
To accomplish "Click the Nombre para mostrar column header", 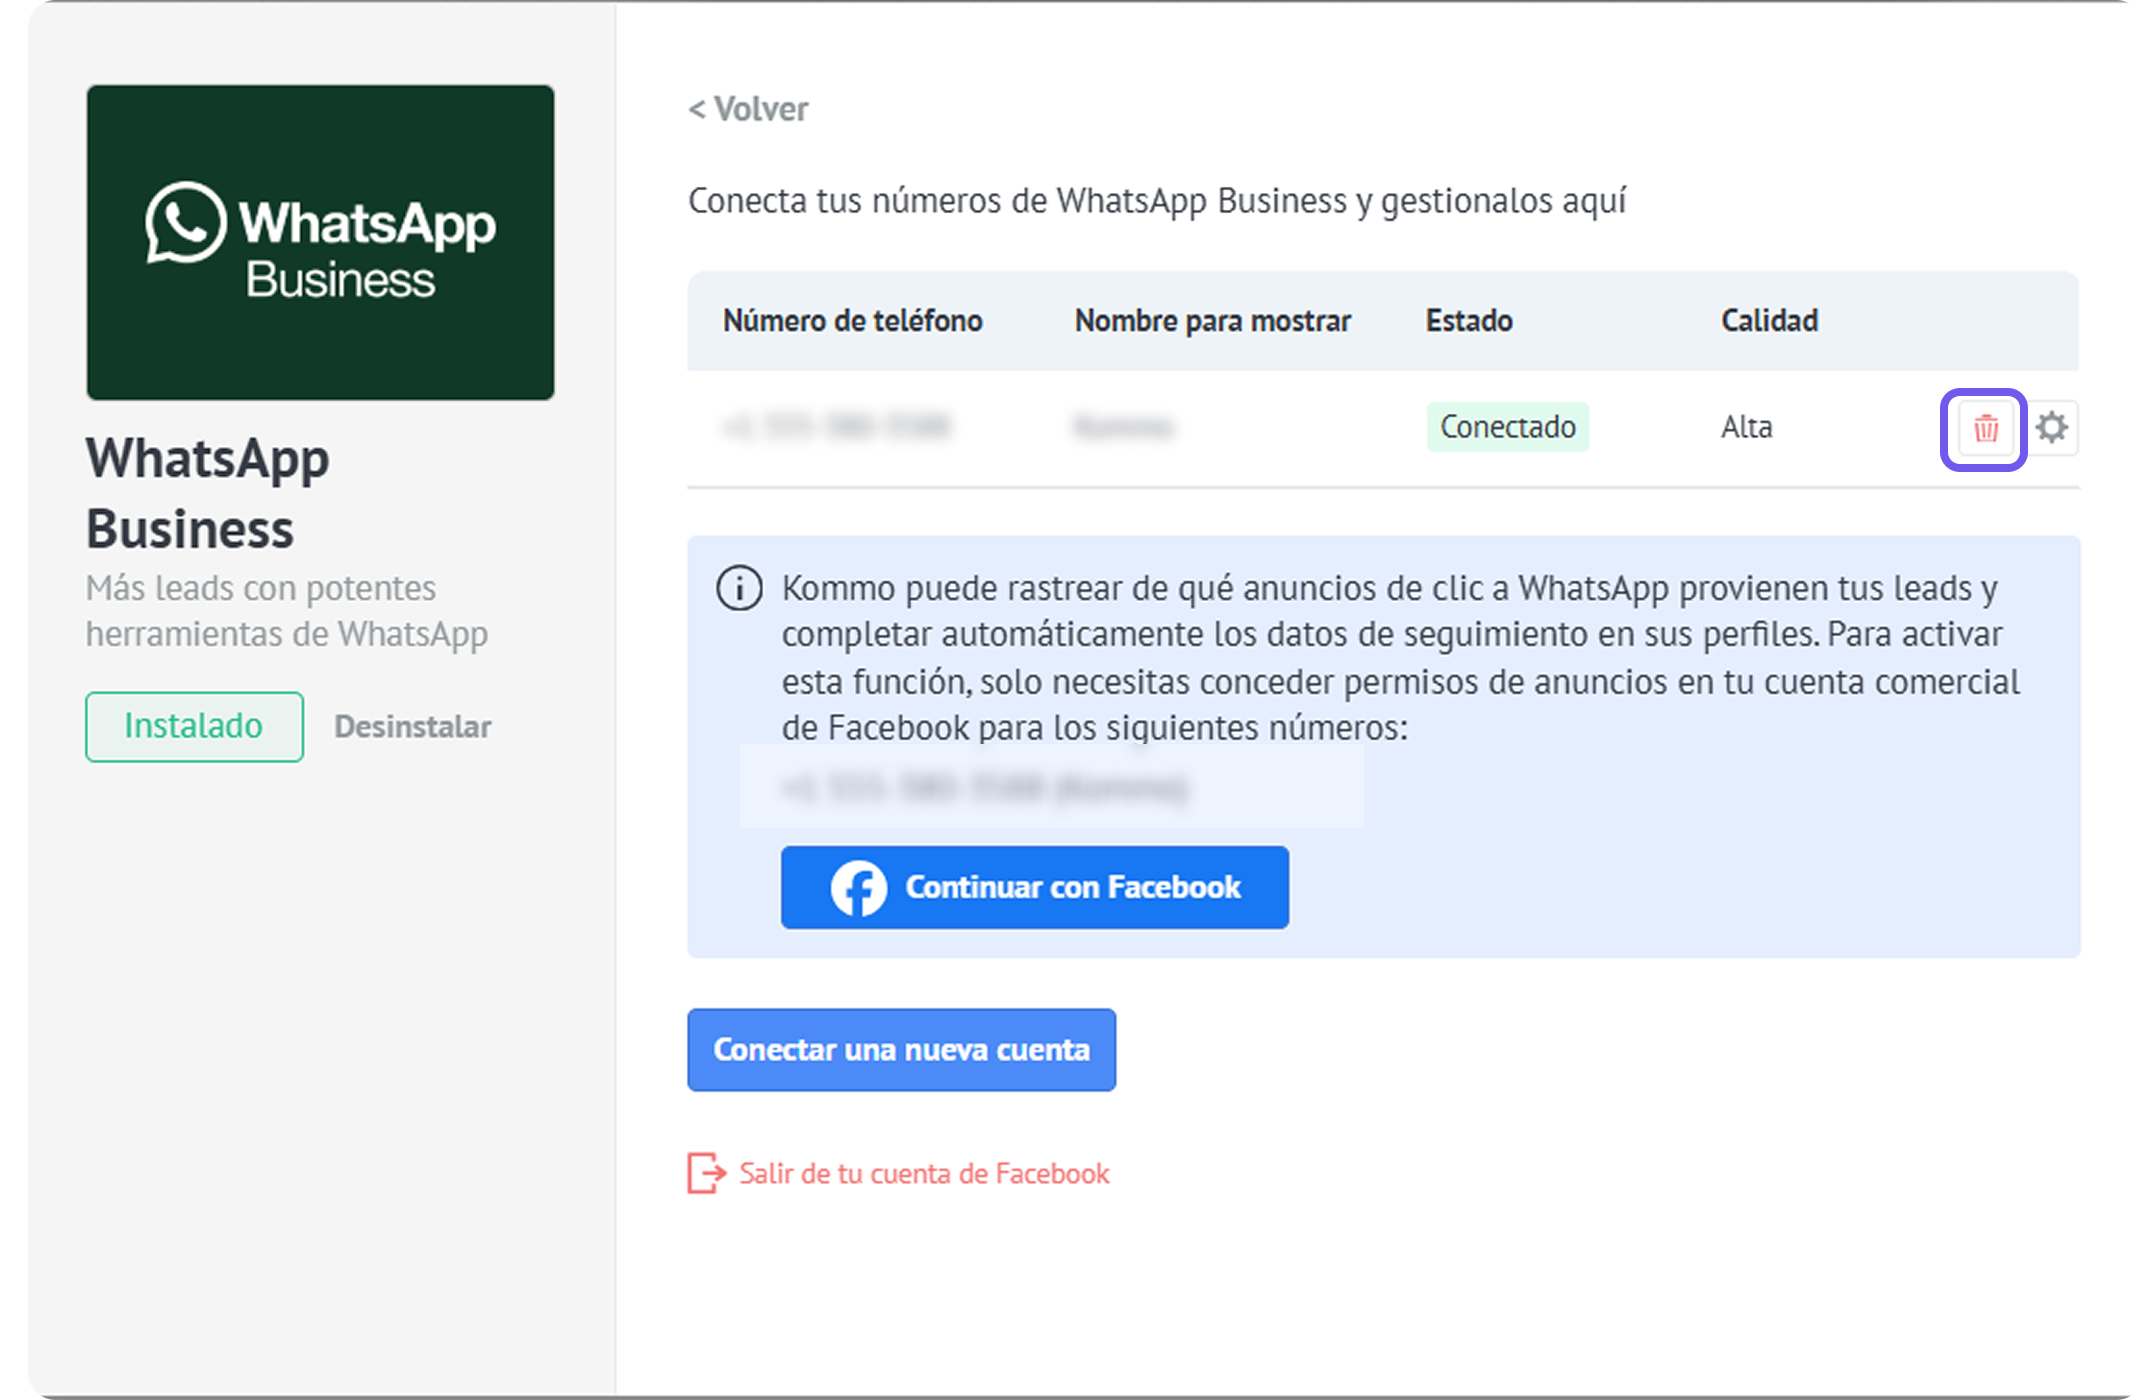I will pyautogui.click(x=1212, y=321).
